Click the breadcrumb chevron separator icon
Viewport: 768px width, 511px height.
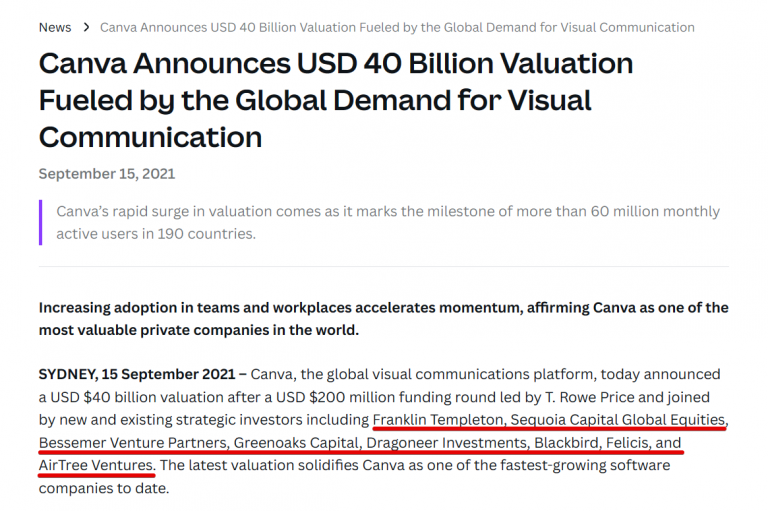[x=87, y=27]
